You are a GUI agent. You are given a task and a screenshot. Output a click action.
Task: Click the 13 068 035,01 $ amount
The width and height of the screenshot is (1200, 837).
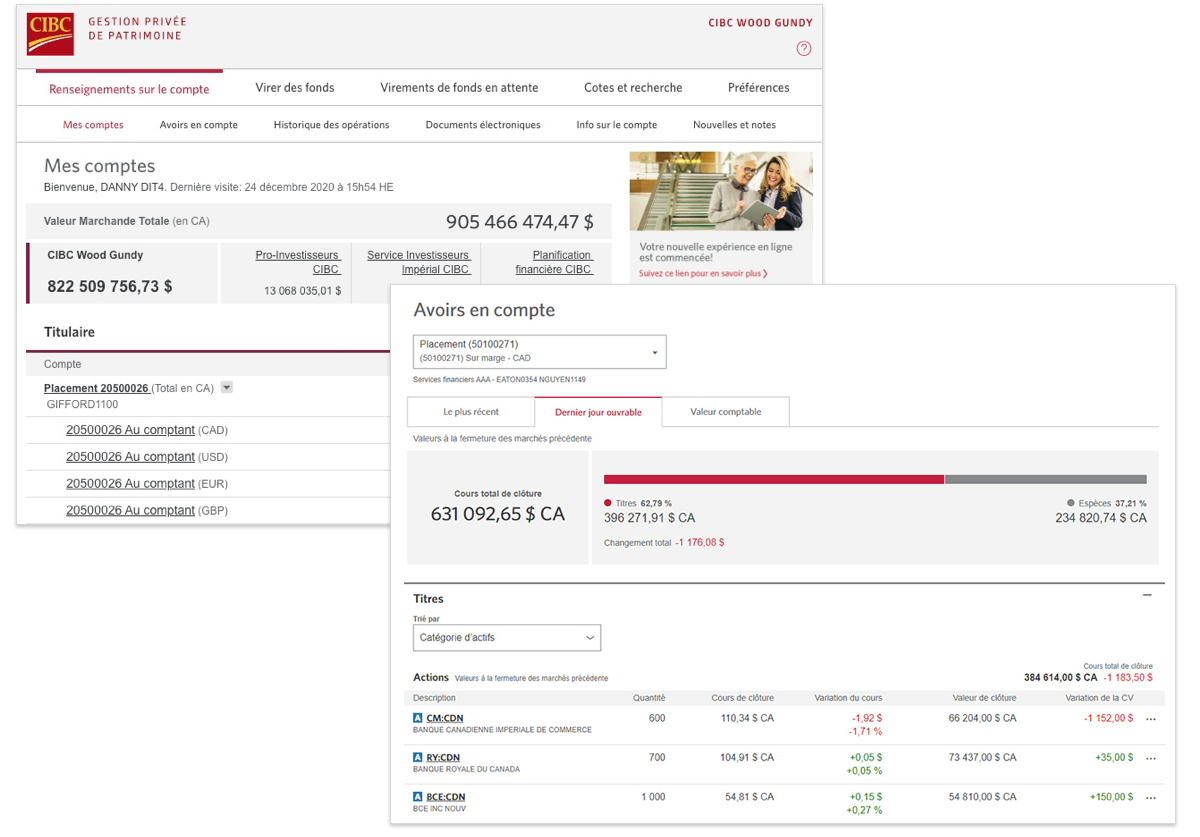[x=303, y=291]
